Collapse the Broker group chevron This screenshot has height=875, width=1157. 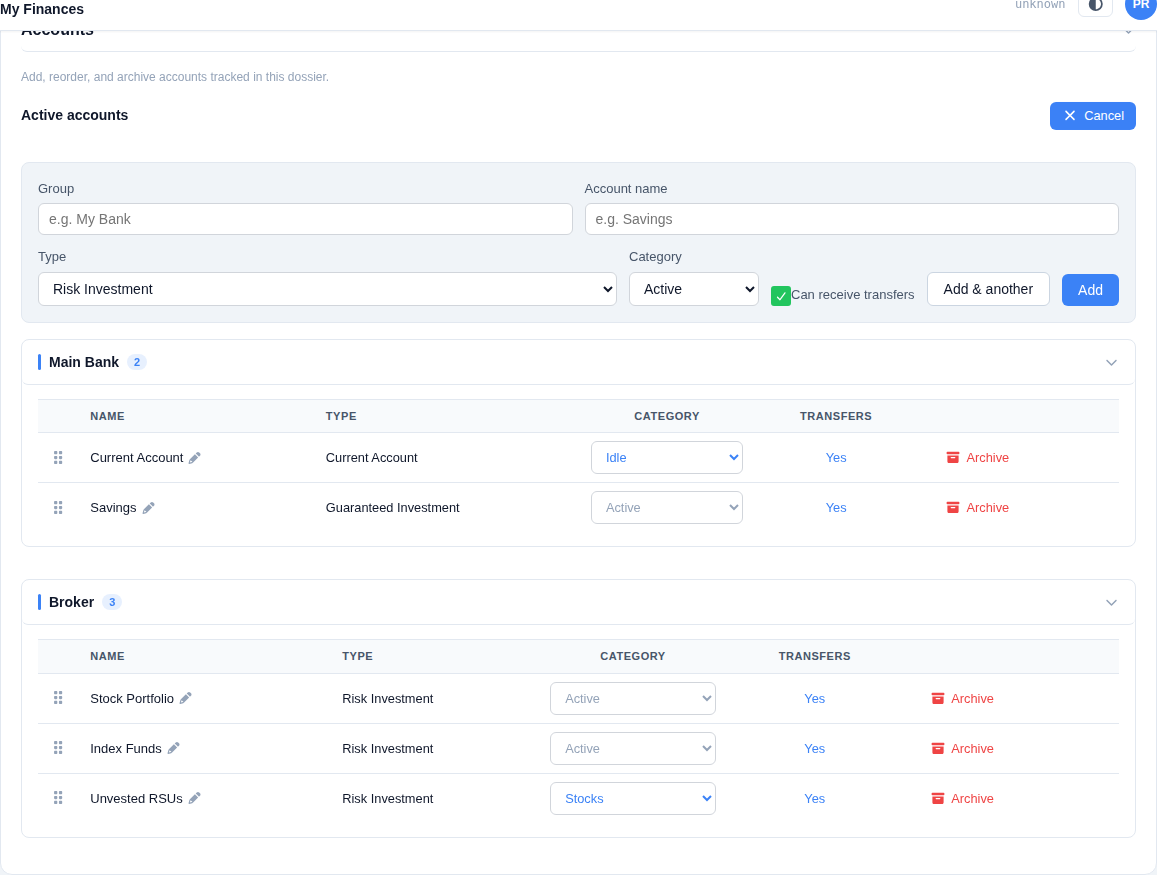click(1111, 603)
